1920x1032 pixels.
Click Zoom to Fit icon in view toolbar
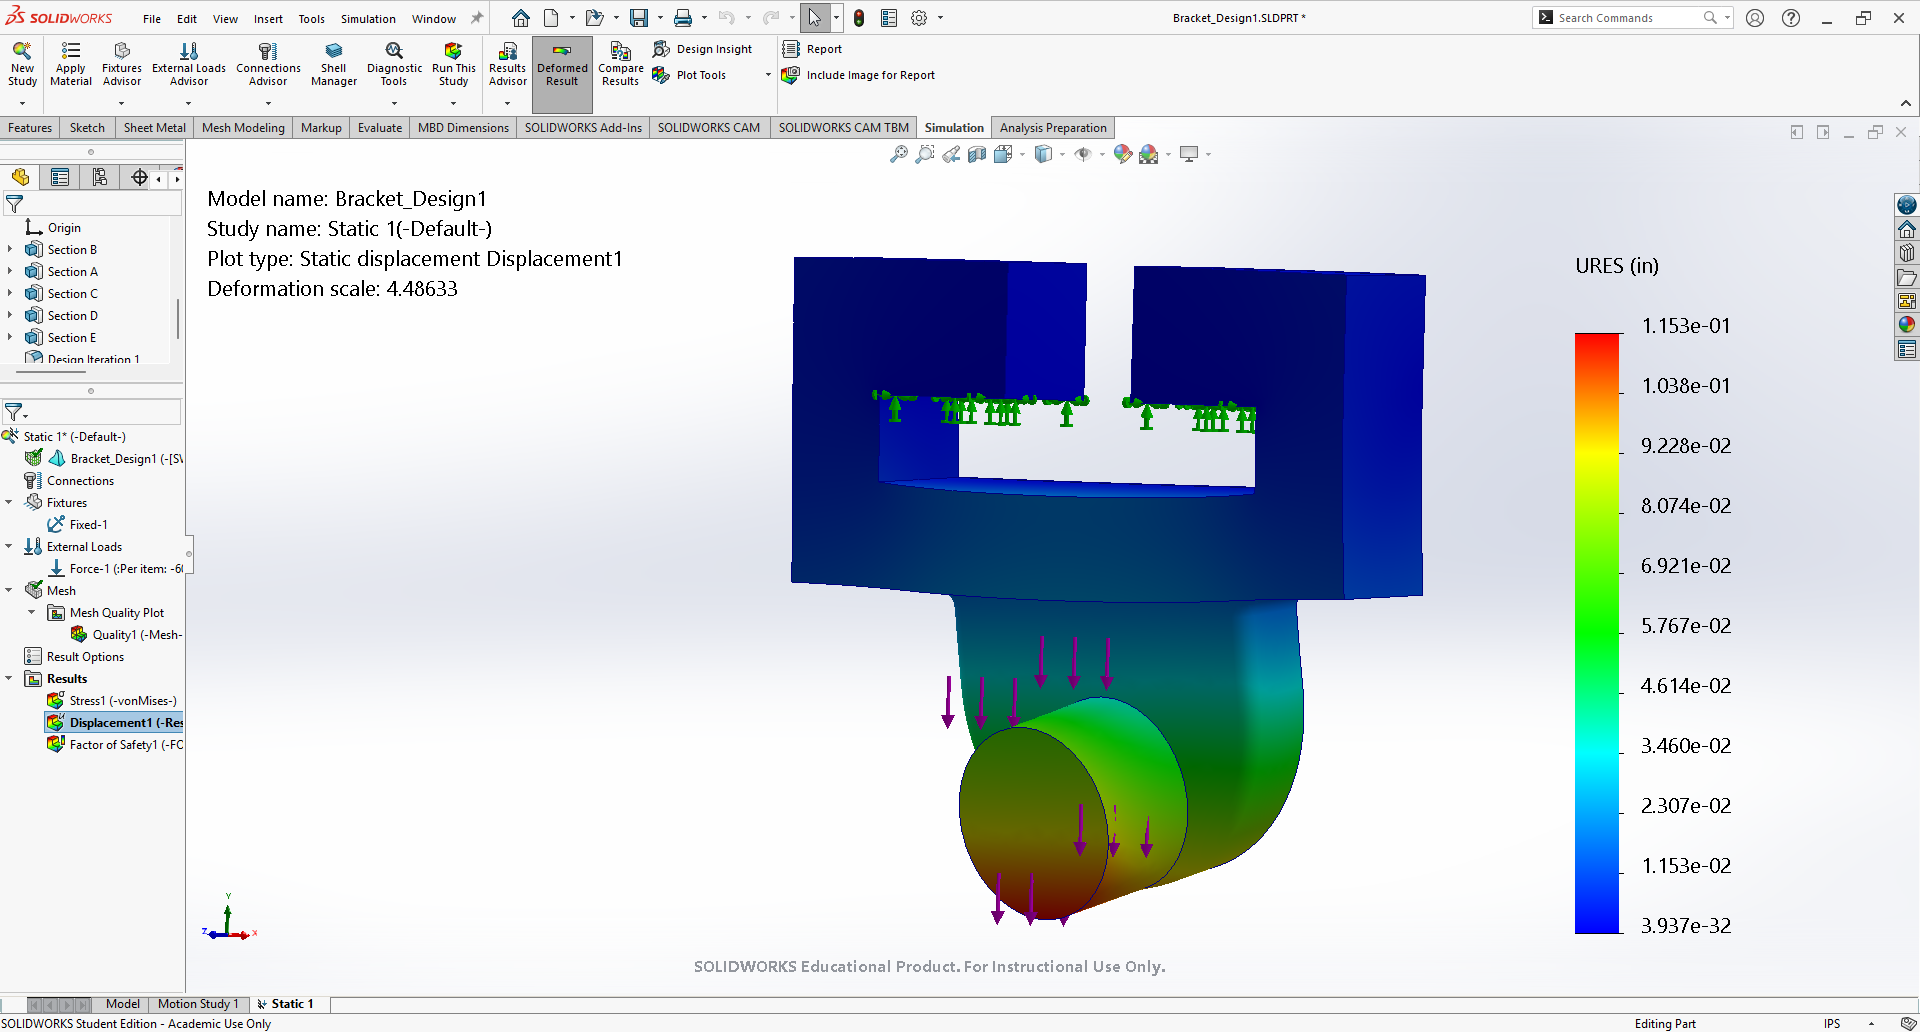point(899,154)
